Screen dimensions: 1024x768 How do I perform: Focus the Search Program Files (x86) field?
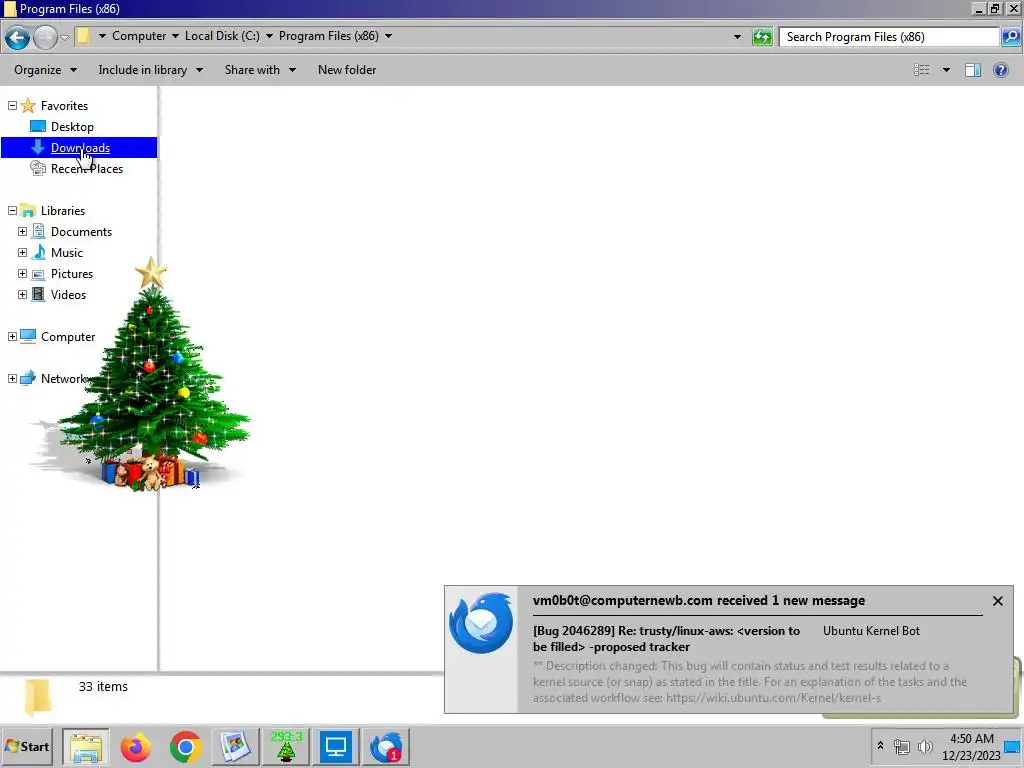pos(889,37)
